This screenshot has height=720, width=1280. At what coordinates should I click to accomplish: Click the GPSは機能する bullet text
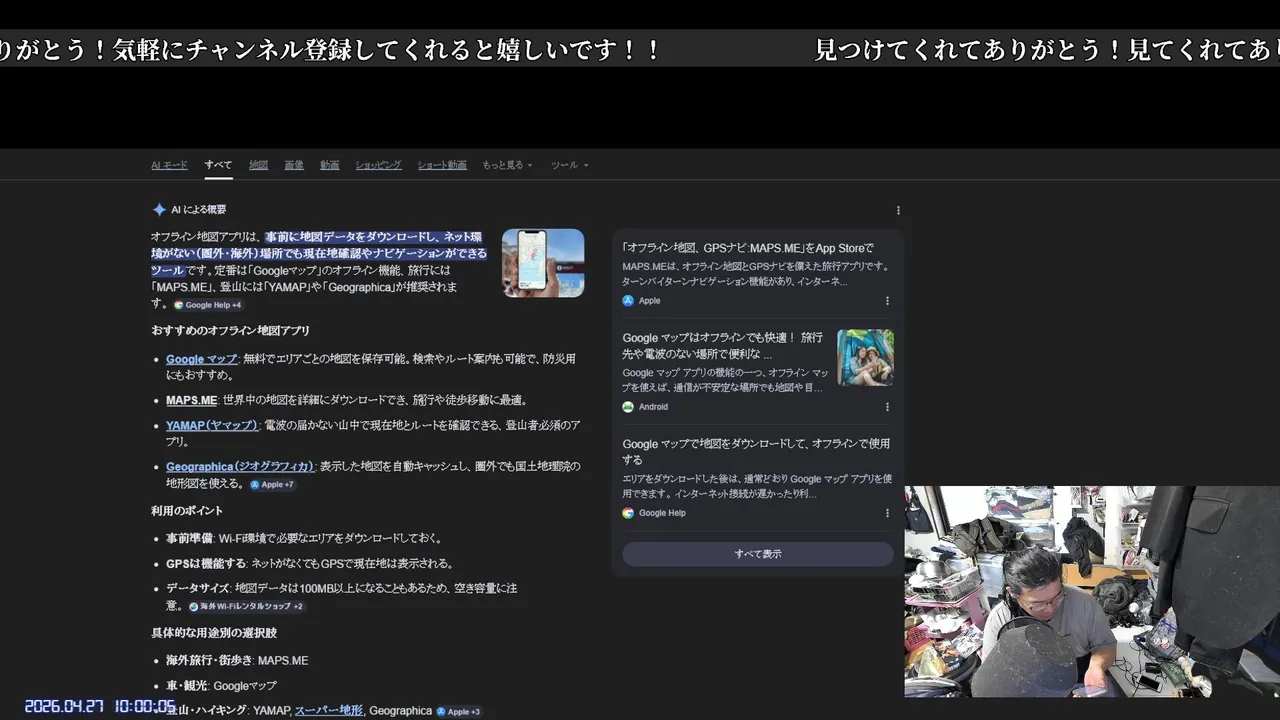(310, 563)
